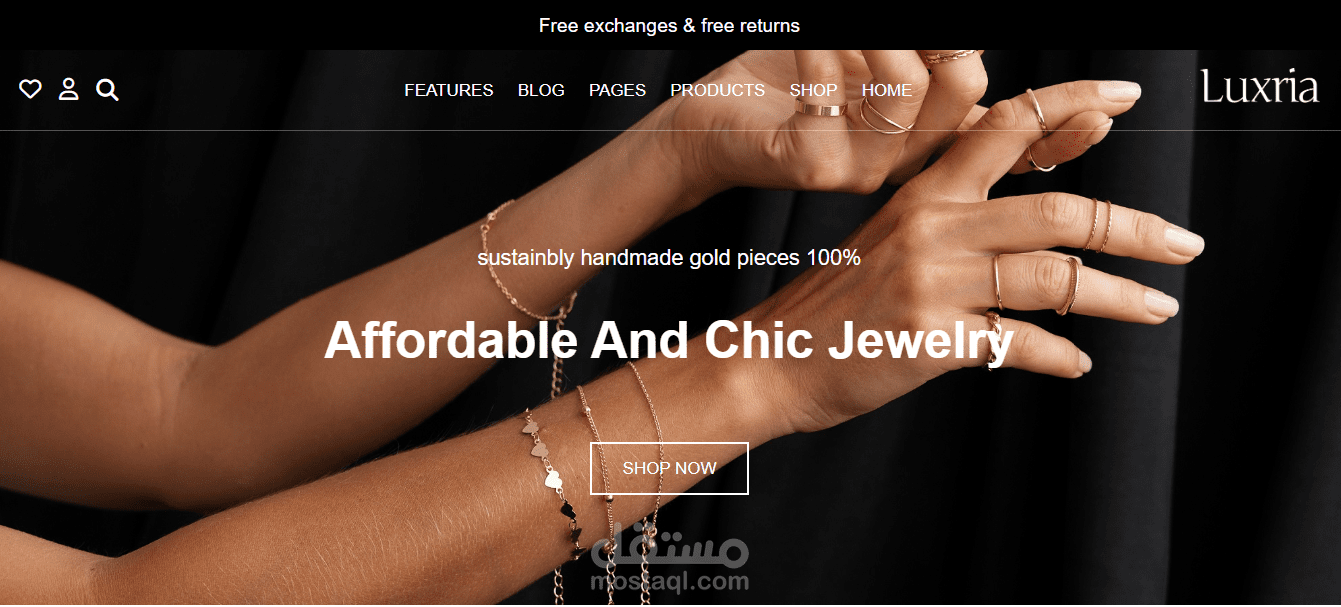Open the user account icon

(x=68, y=90)
